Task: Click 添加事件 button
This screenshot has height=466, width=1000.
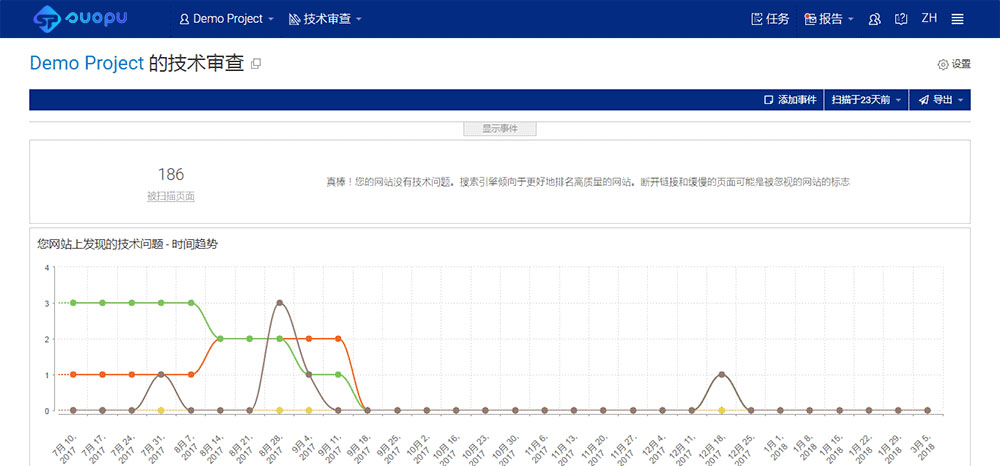Action: 790,100
